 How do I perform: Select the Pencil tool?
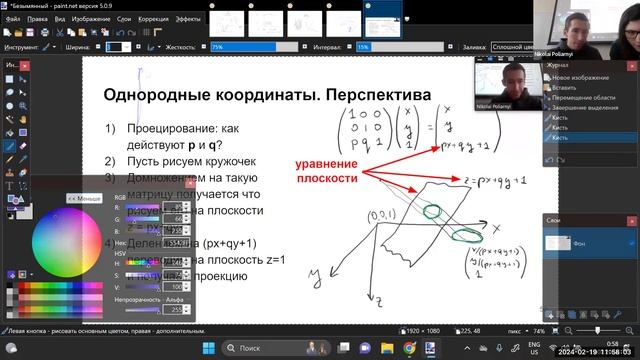(x=9, y=160)
